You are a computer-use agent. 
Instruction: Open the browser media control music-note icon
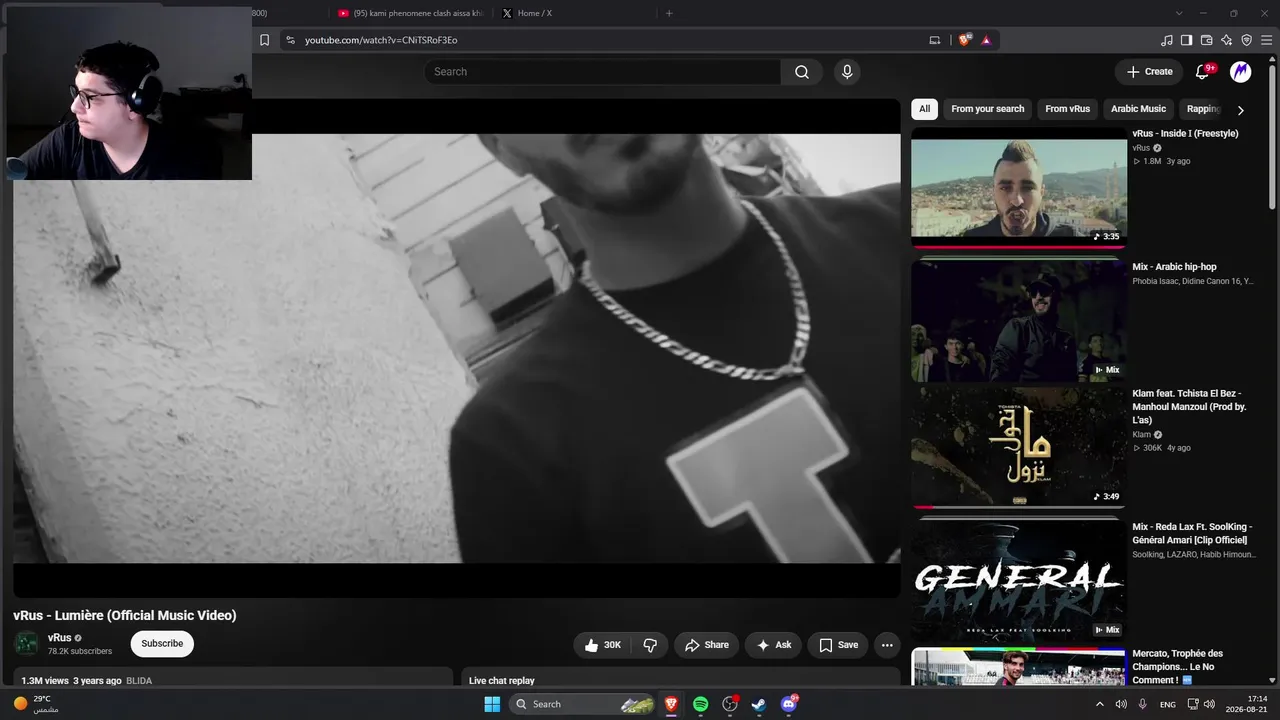point(1166,40)
